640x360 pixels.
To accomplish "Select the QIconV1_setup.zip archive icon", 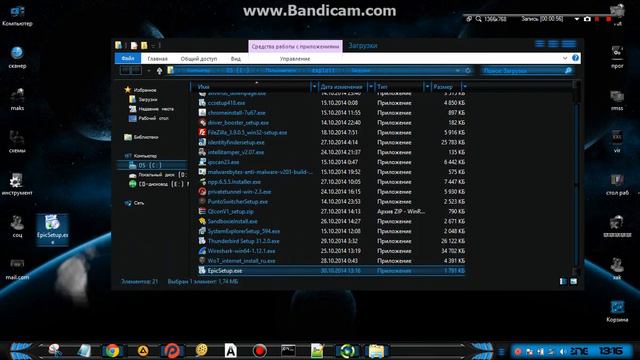I will (202, 211).
